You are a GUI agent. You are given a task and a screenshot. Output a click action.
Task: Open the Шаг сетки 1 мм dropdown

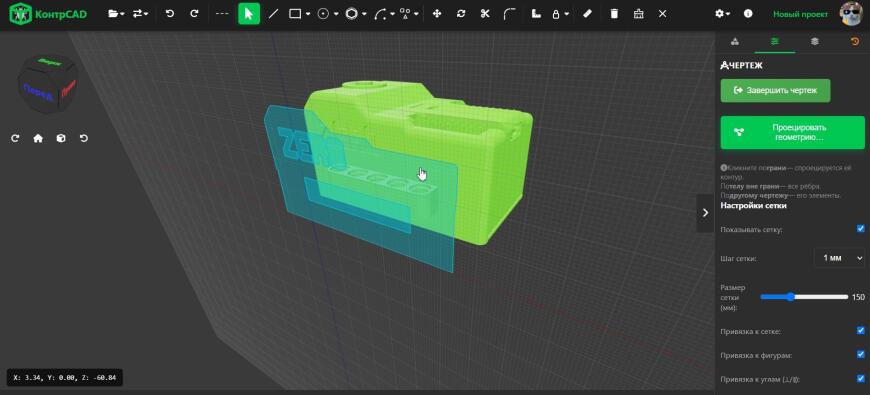point(839,258)
